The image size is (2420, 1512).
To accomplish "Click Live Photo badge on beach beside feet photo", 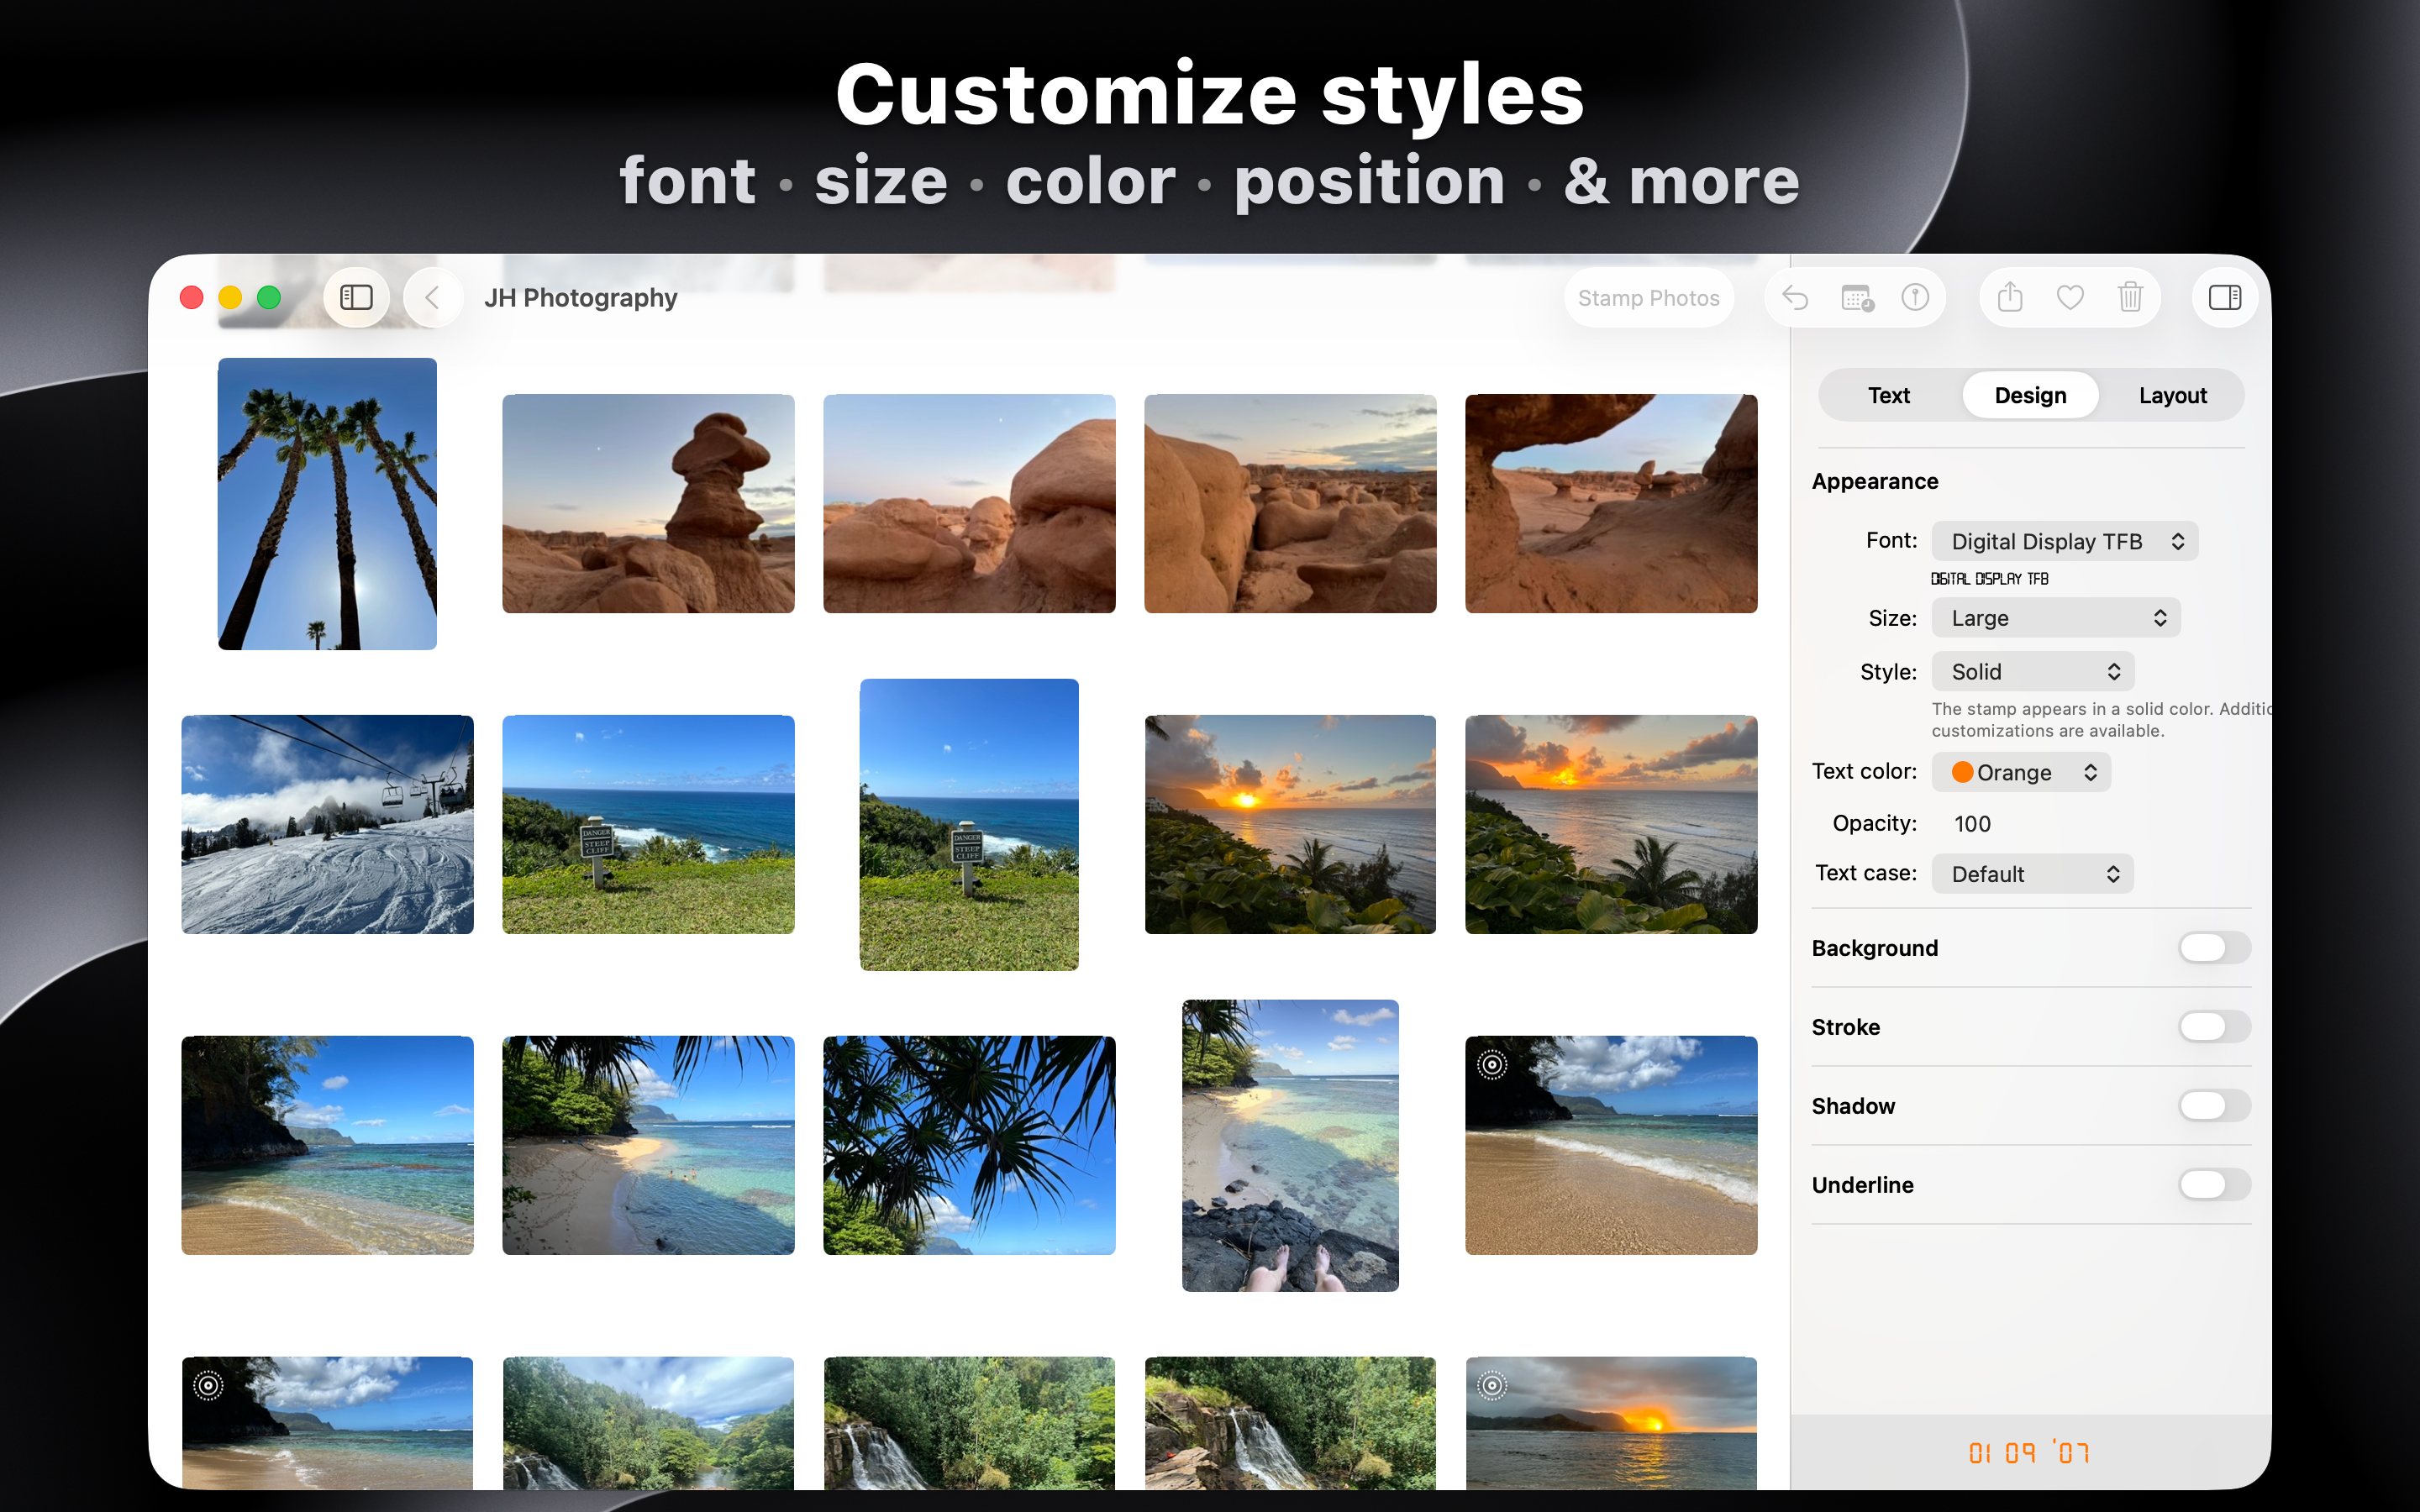I will 1492,1064.
